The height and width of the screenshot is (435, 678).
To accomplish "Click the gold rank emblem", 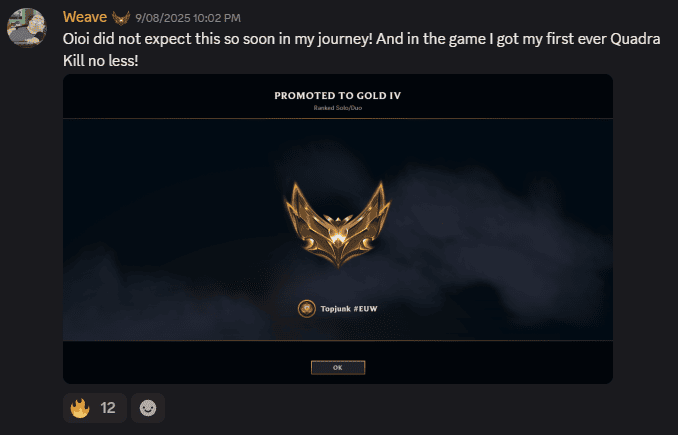I will tap(337, 224).
